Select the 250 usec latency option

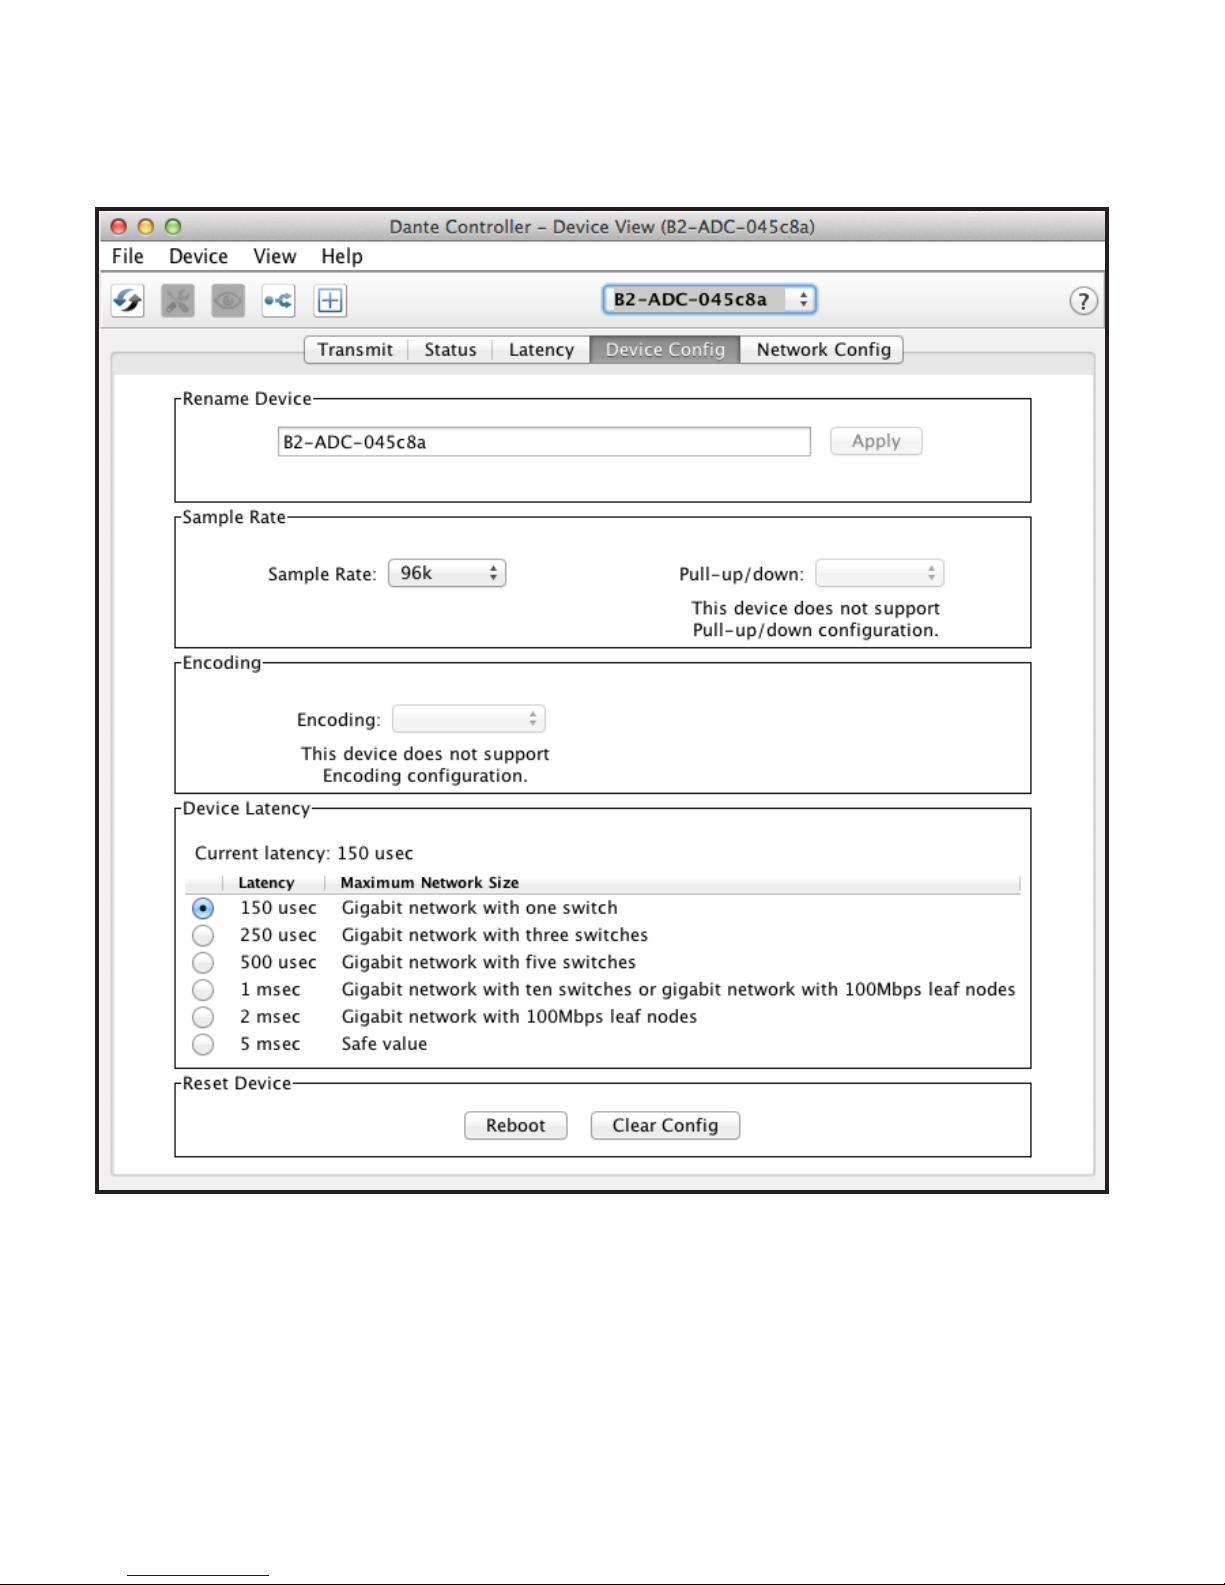203,935
